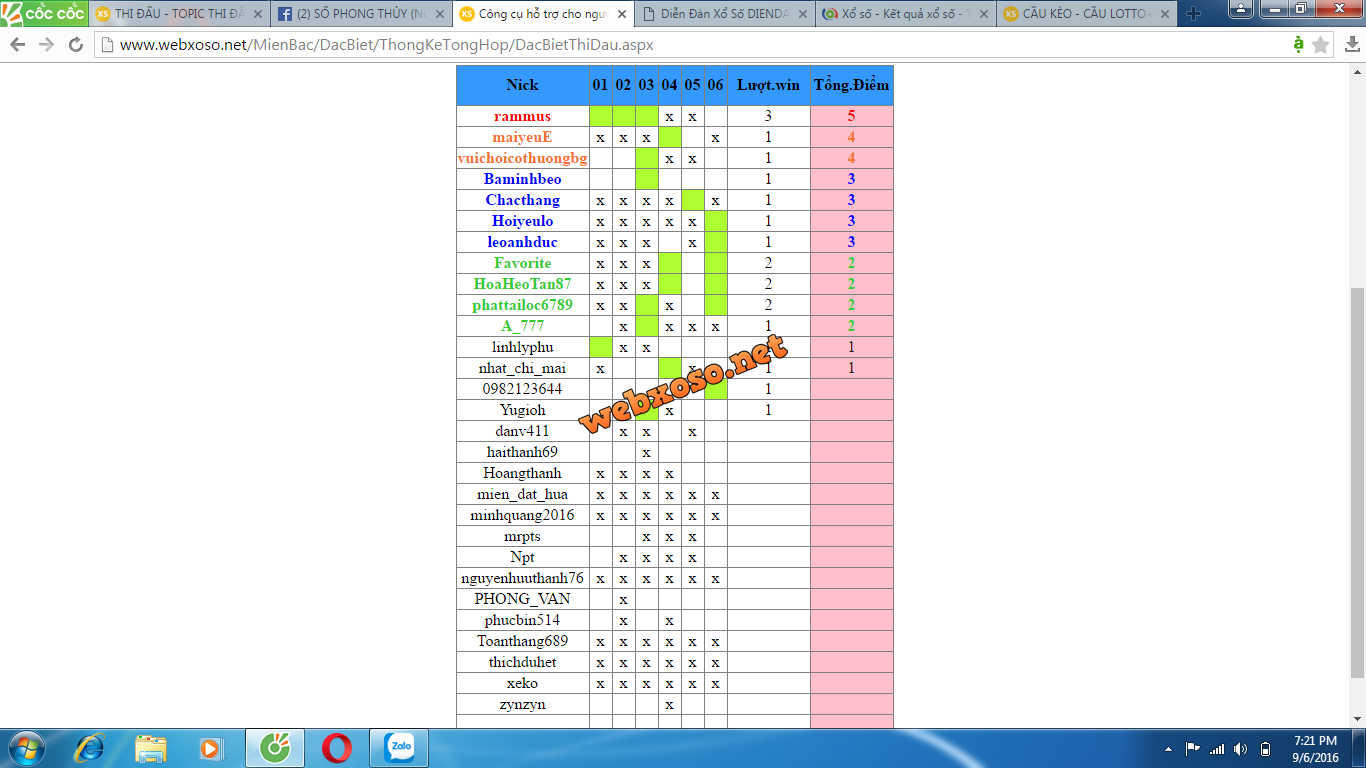Image resolution: width=1366 pixels, height=768 pixels.
Task: Click the volume speaker tray icon
Action: [x=1241, y=748]
